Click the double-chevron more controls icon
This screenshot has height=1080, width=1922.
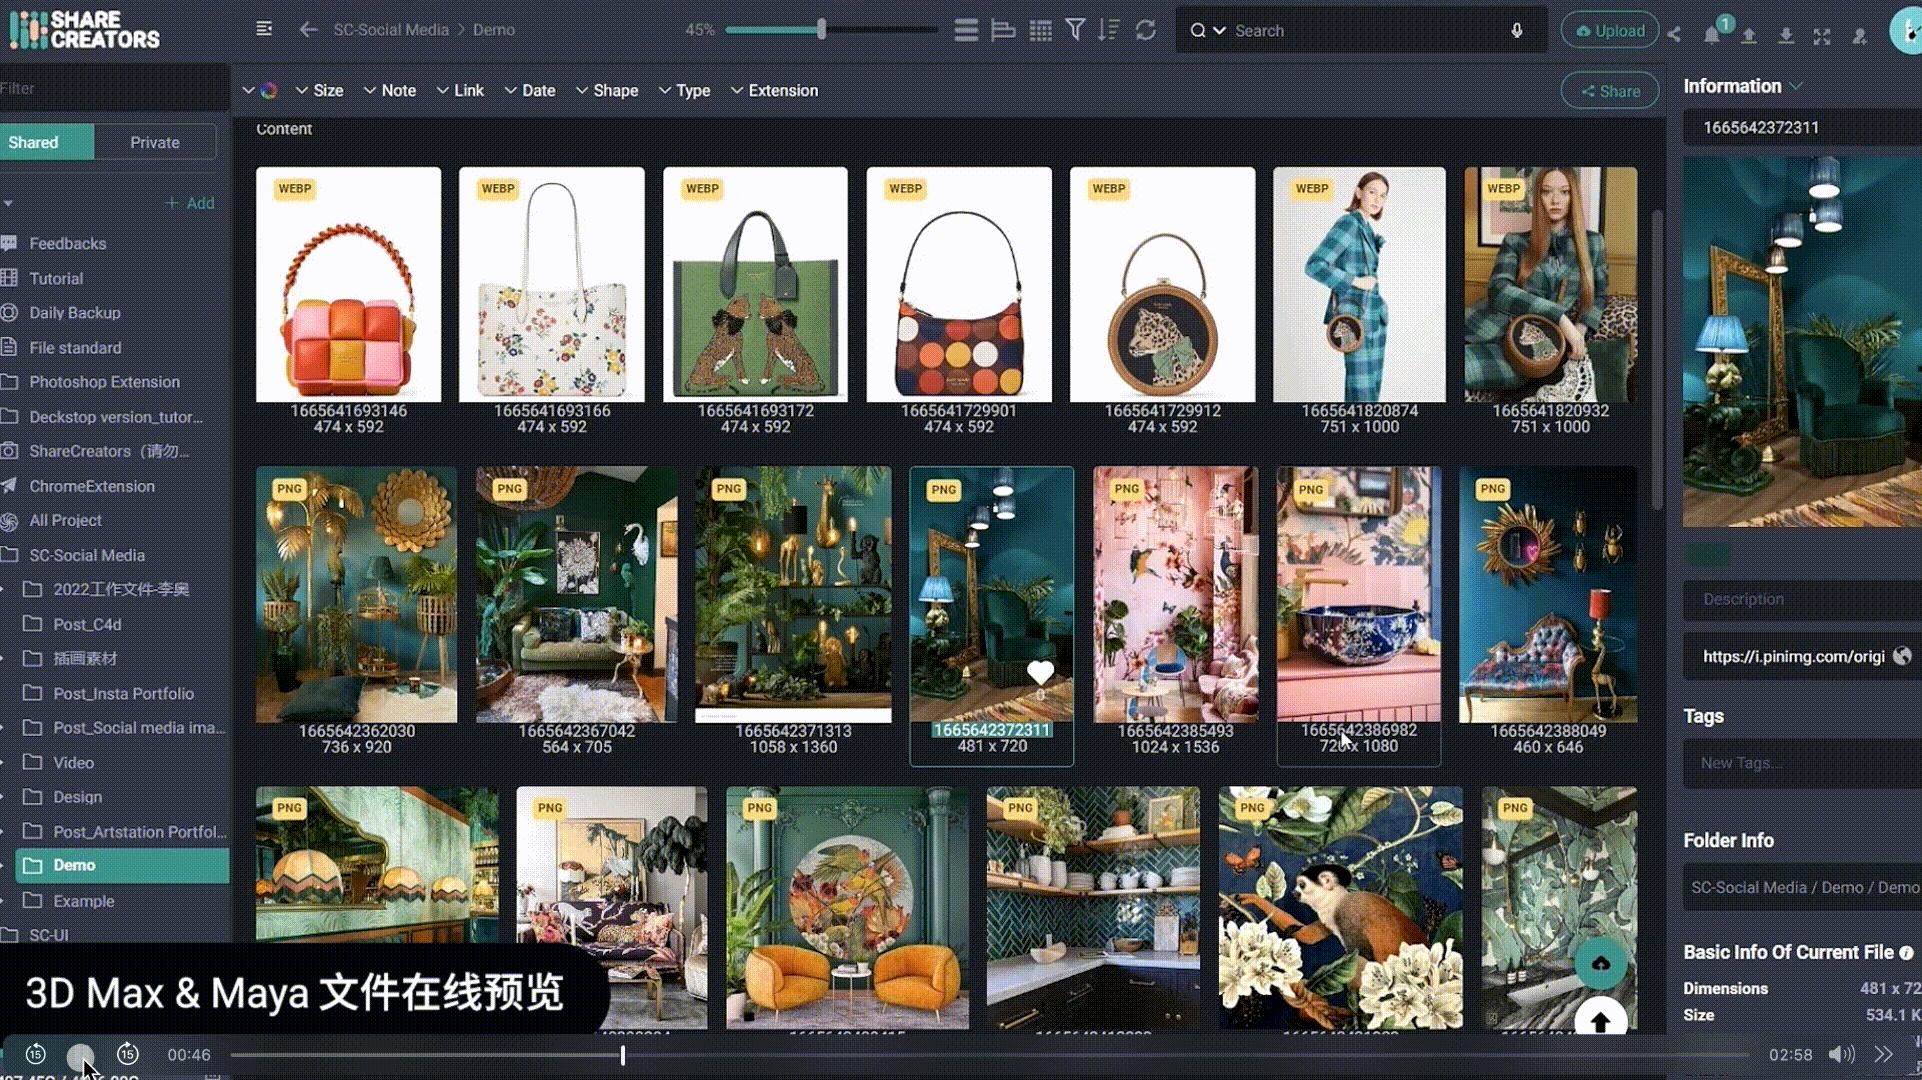[x=1884, y=1054]
